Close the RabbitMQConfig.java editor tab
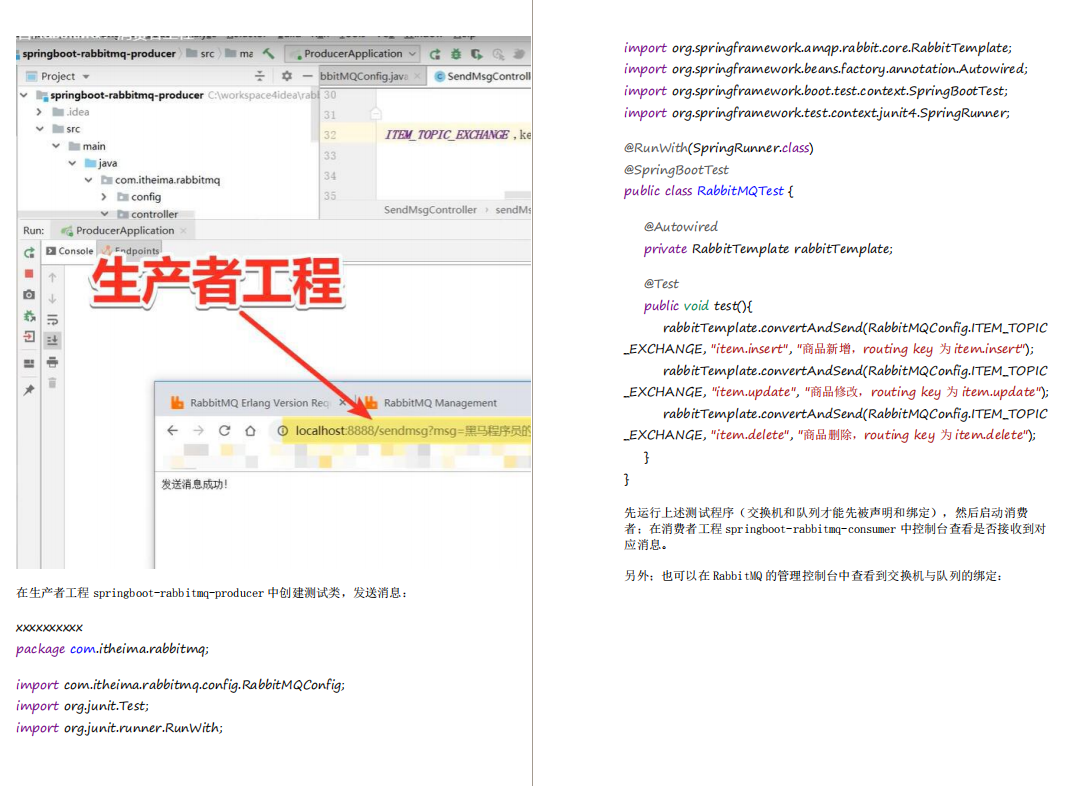This screenshot has height=786, width=1084. (417, 76)
